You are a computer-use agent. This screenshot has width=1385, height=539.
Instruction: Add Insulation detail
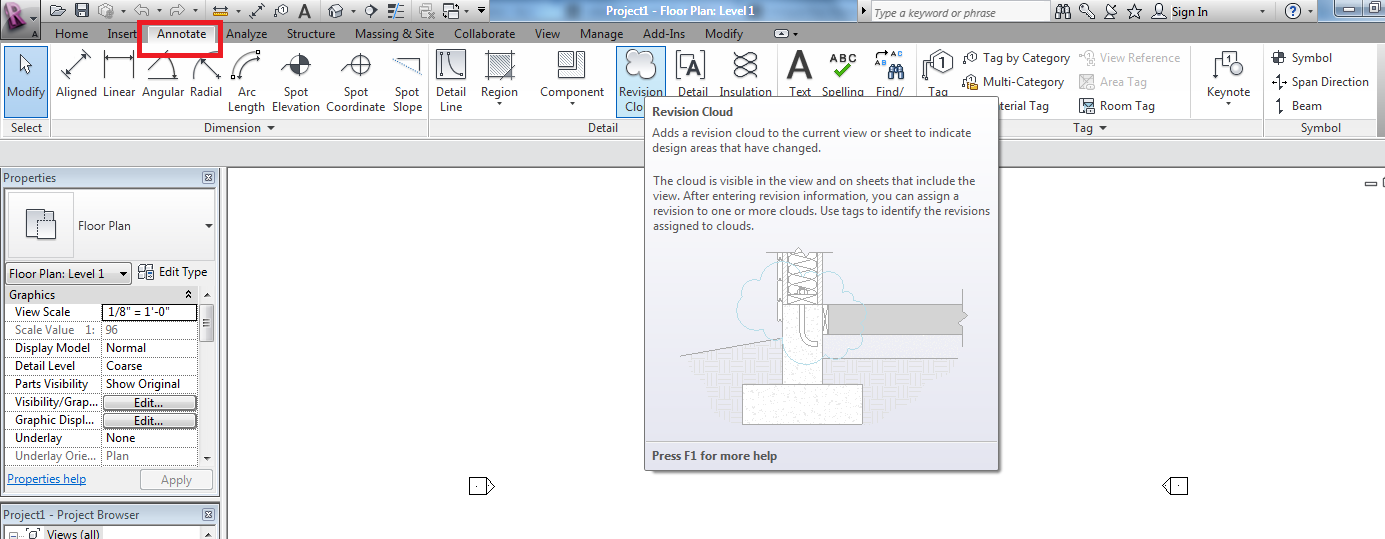(746, 73)
